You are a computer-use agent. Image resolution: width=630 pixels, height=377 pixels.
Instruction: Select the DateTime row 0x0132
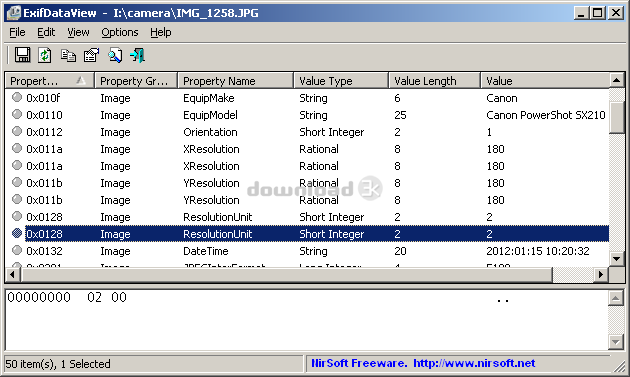point(307,251)
